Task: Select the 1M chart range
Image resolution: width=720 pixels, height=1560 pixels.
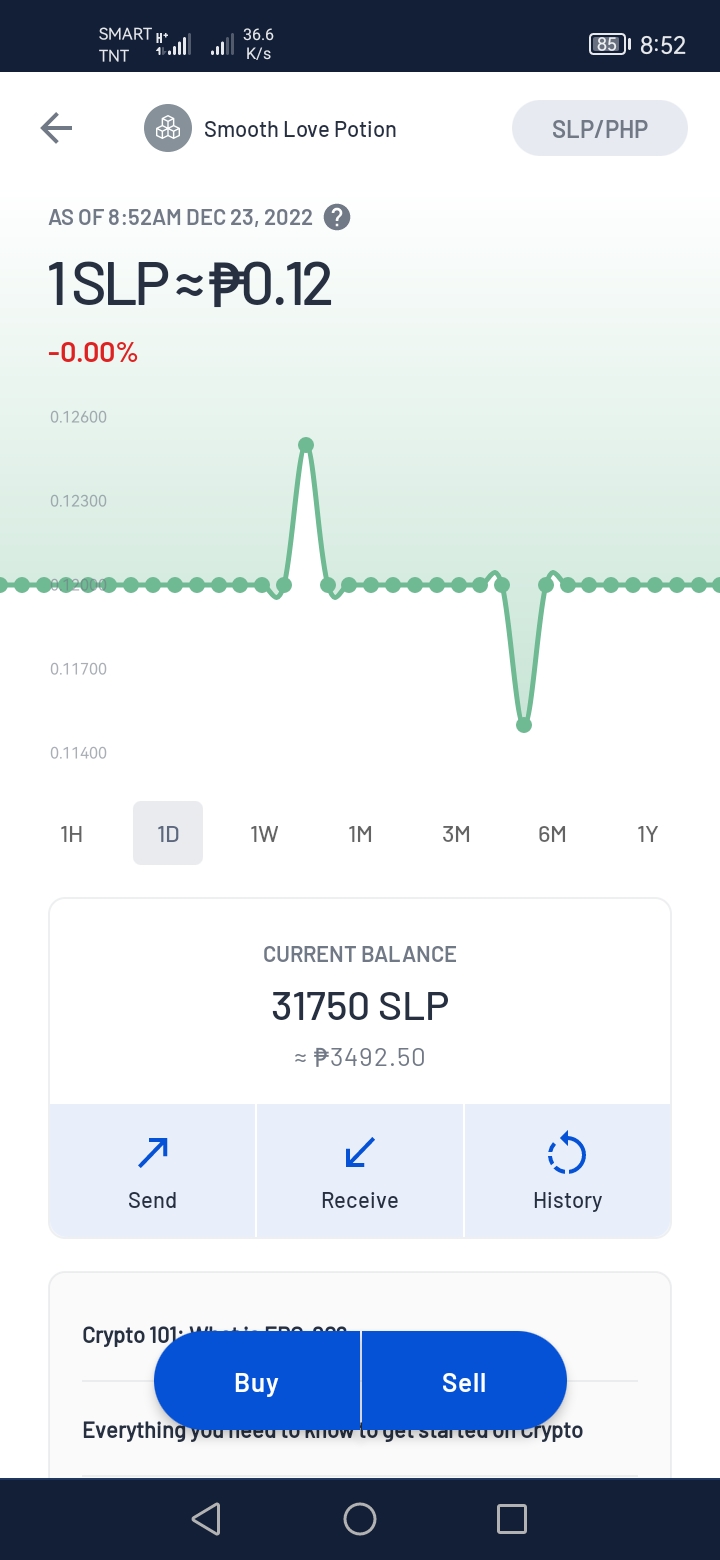Action: [x=360, y=833]
